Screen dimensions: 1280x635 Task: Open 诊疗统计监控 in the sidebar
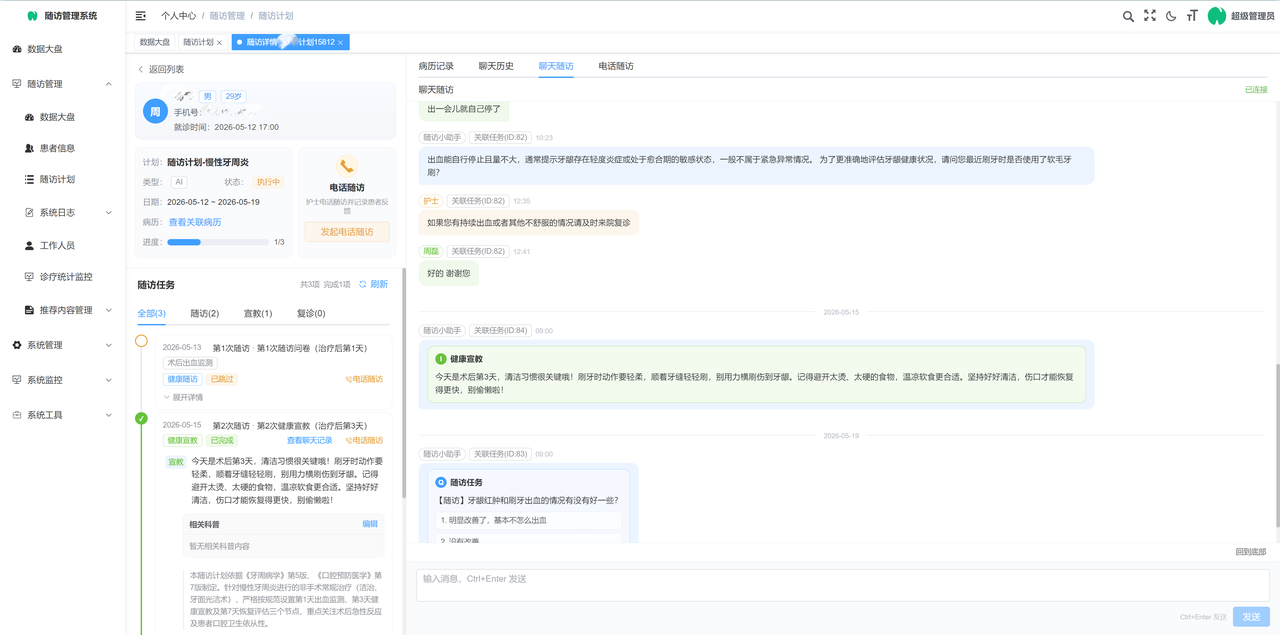tap(66, 277)
